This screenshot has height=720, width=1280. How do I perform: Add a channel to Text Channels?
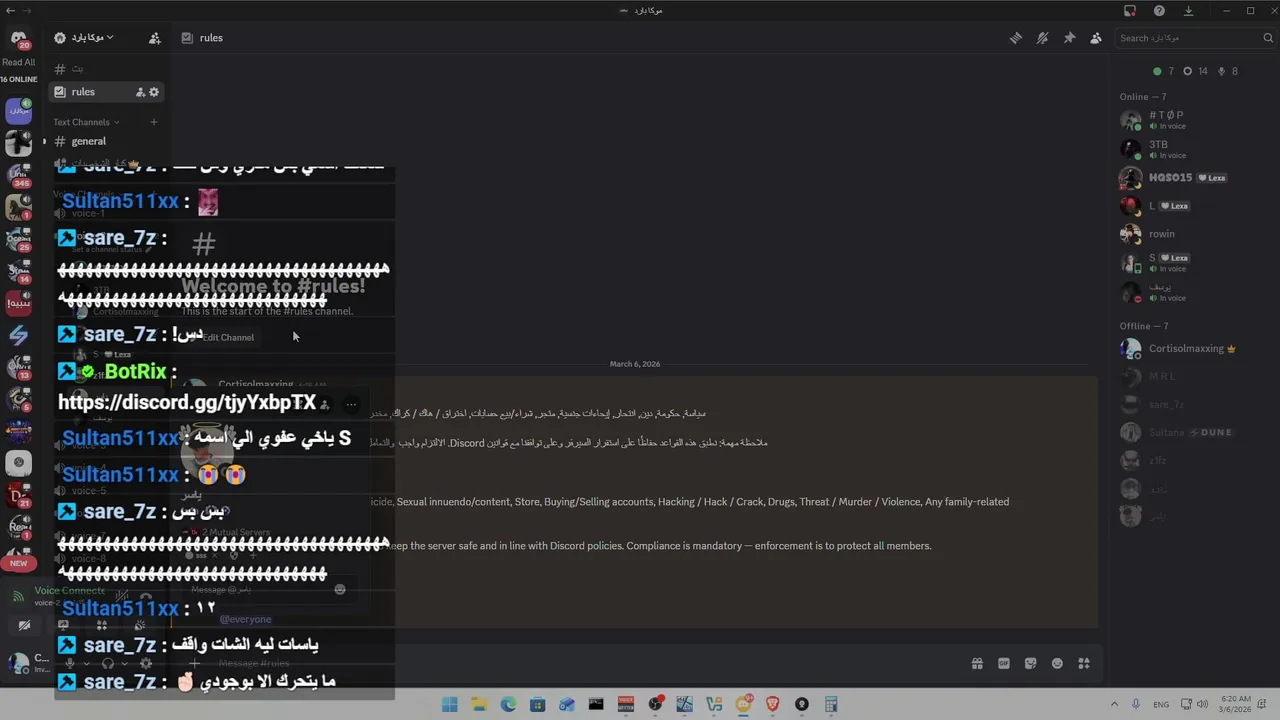click(x=154, y=122)
